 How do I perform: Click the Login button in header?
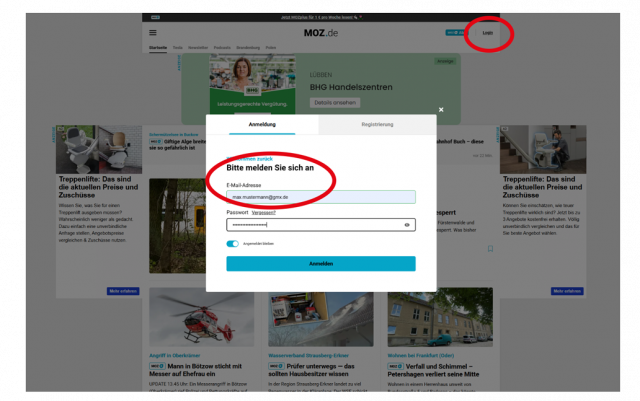click(x=487, y=33)
